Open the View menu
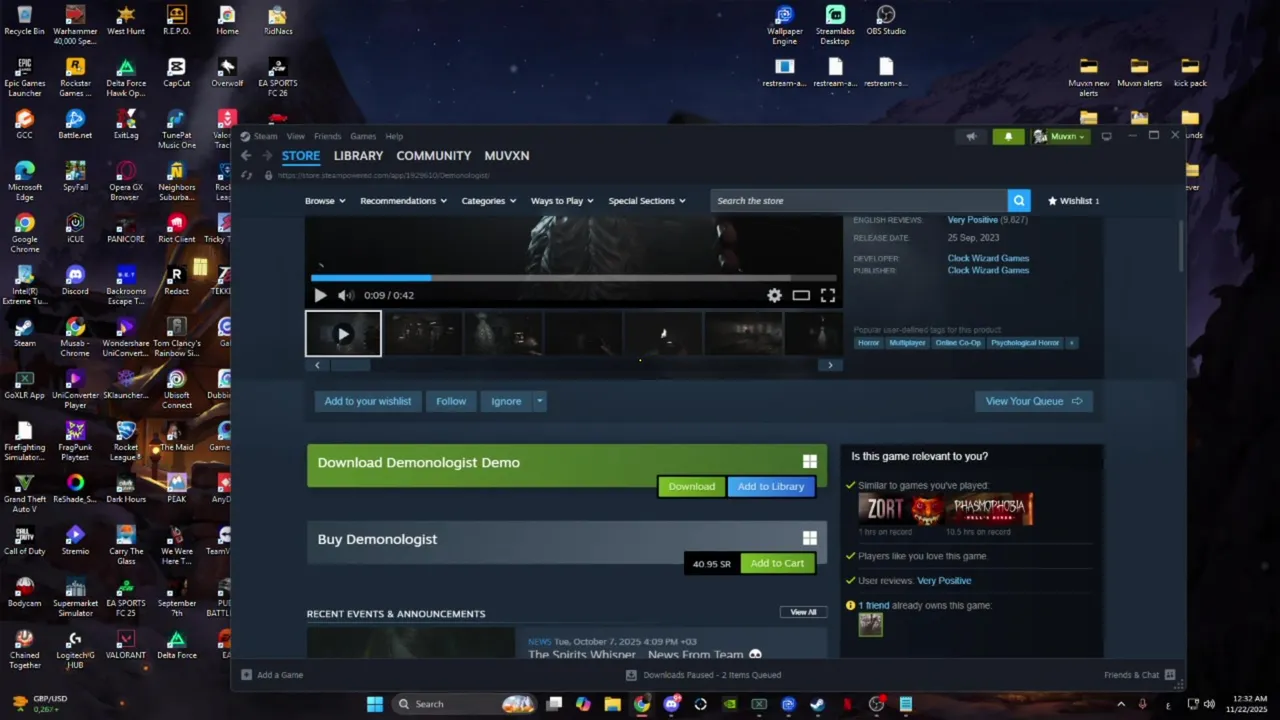Image resolution: width=1280 pixels, height=720 pixels. click(295, 136)
